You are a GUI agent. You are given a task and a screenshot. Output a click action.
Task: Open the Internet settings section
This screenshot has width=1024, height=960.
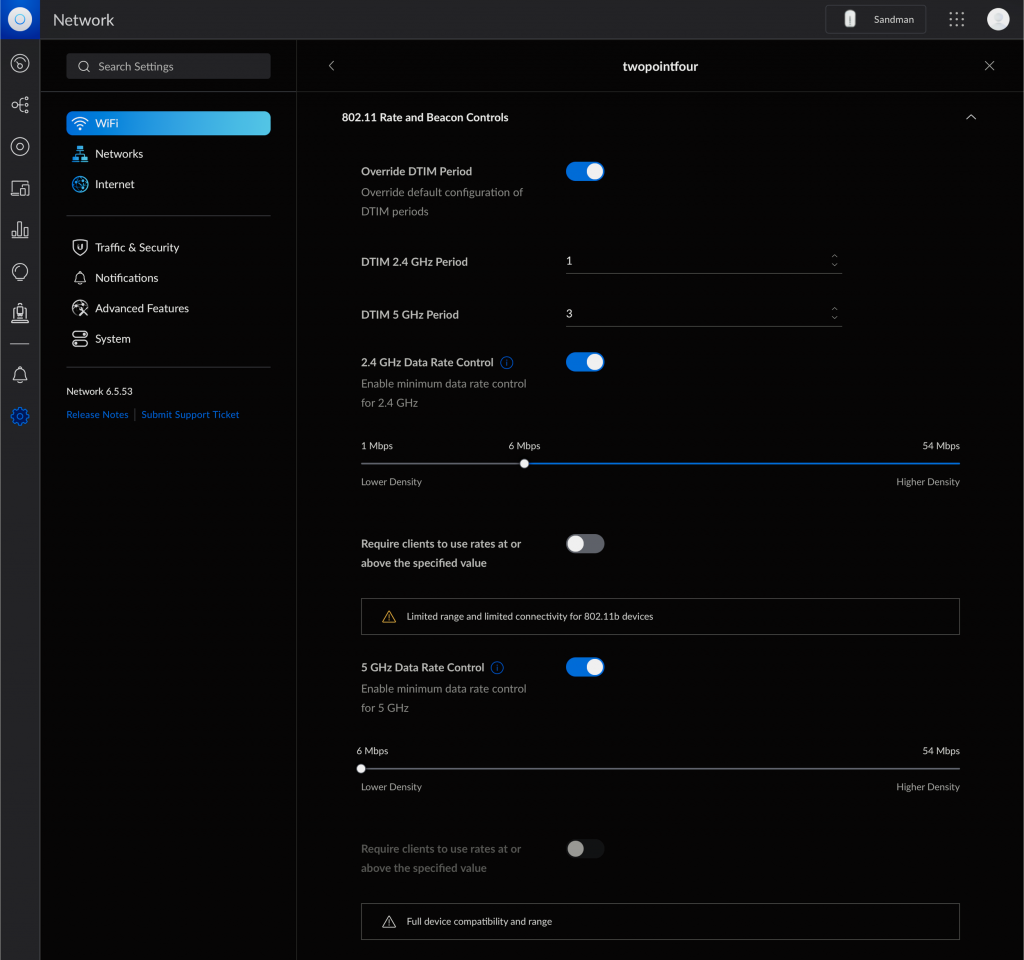click(x=113, y=184)
